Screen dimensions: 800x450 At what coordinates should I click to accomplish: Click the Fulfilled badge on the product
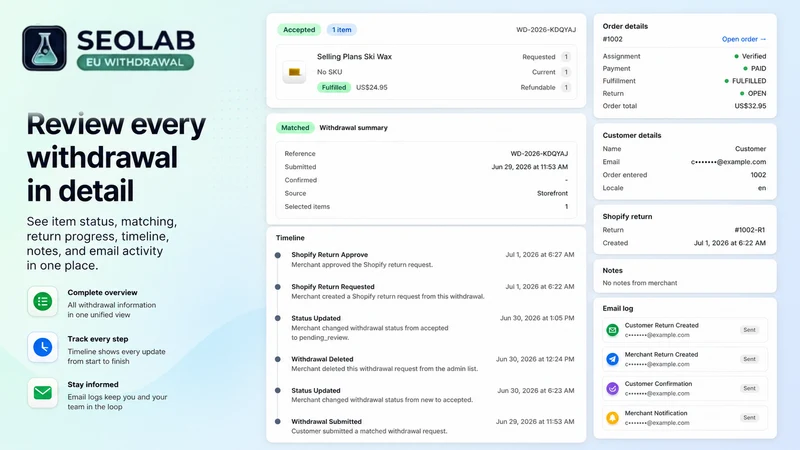tap(334, 87)
